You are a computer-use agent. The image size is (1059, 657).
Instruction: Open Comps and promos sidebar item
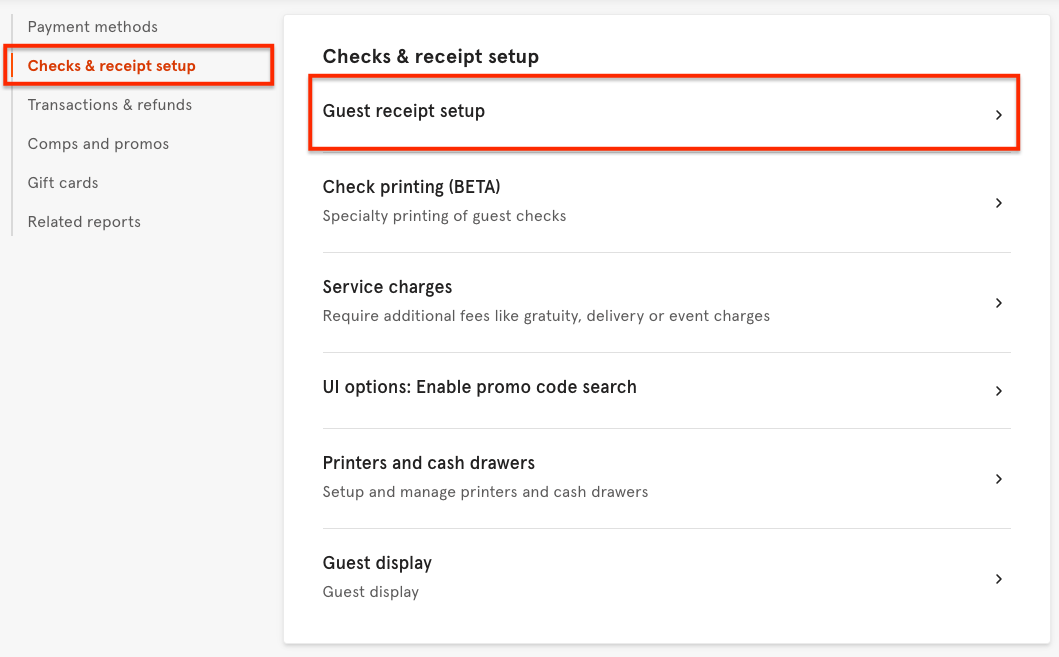tap(98, 144)
